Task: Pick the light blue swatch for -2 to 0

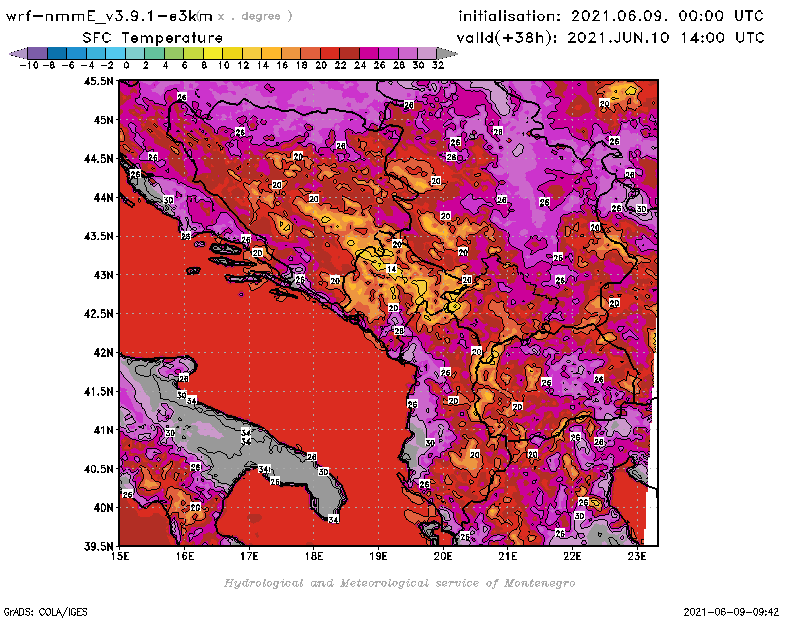Action: 115,54
